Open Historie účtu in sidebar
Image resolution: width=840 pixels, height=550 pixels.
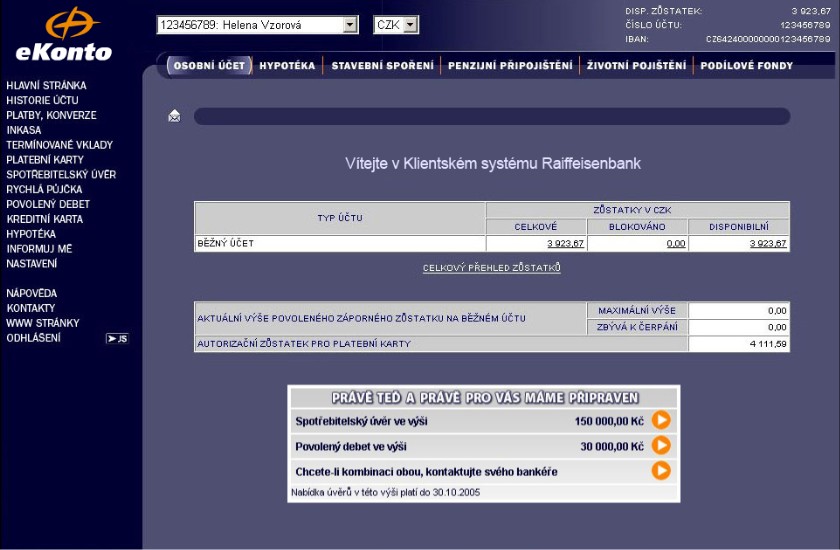pyautogui.click(x=42, y=100)
